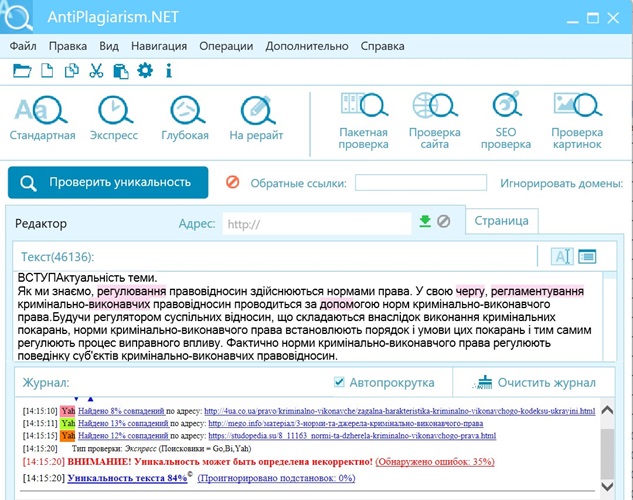Click Уникальность текста 84% link
The image size is (633, 500).
(127, 478)
